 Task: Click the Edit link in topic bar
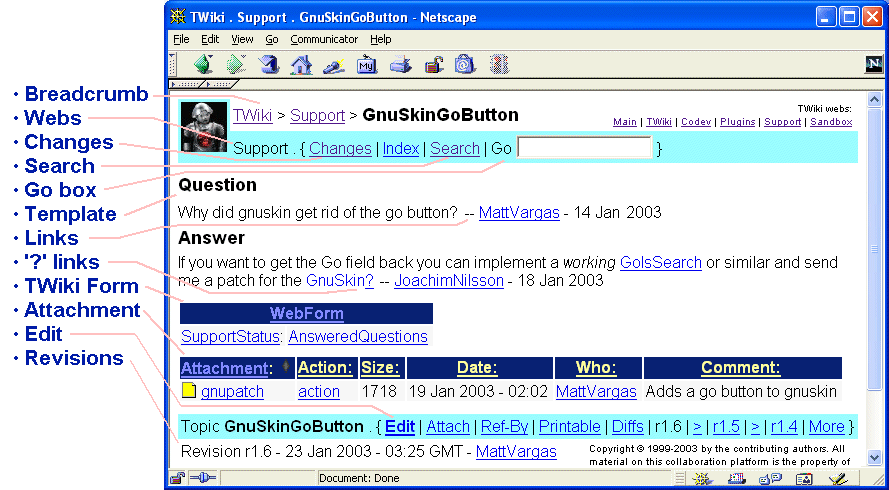click(x=400, y=427)
